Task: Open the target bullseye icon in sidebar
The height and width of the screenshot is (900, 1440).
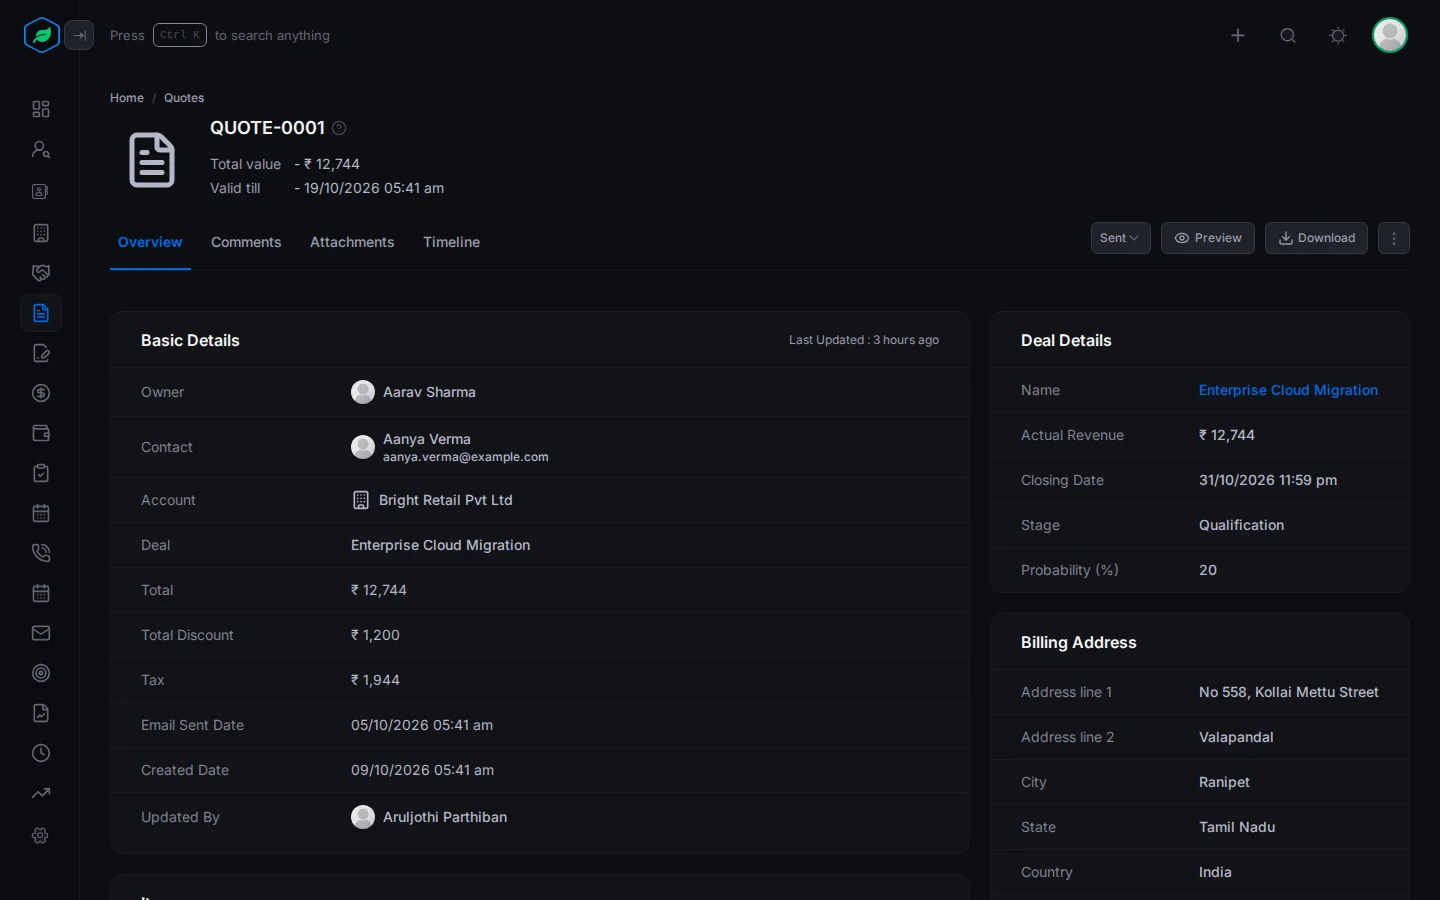Action: (41, 673)
